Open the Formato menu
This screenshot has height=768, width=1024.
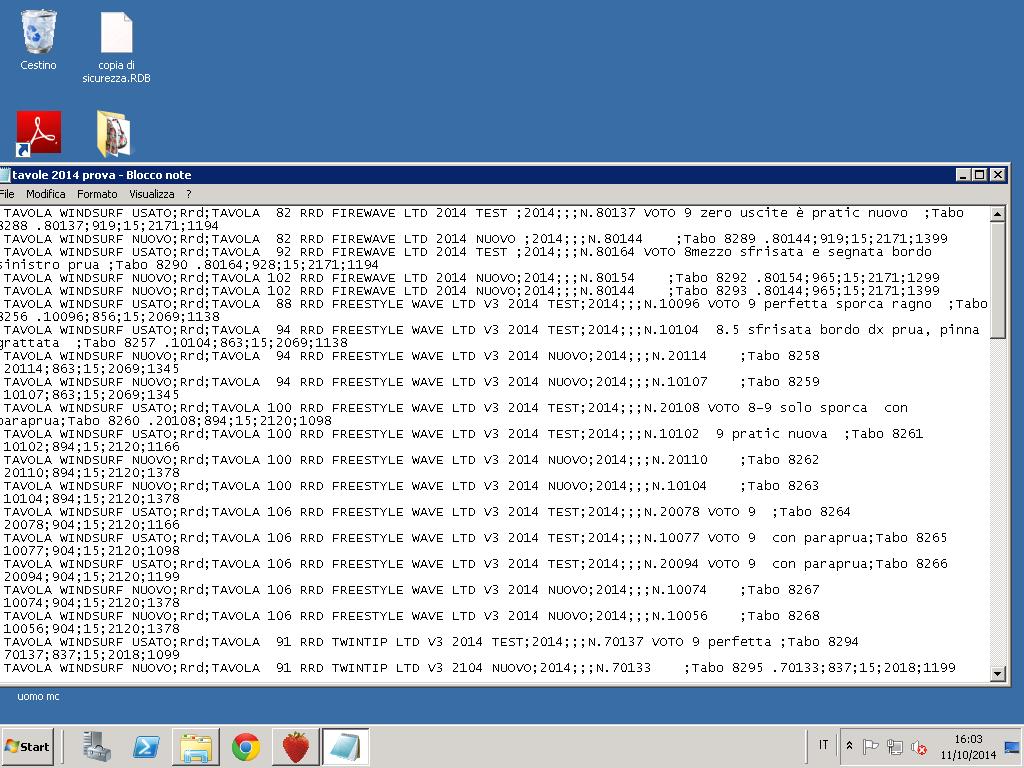pyautogui.click(x=97, y=194)
